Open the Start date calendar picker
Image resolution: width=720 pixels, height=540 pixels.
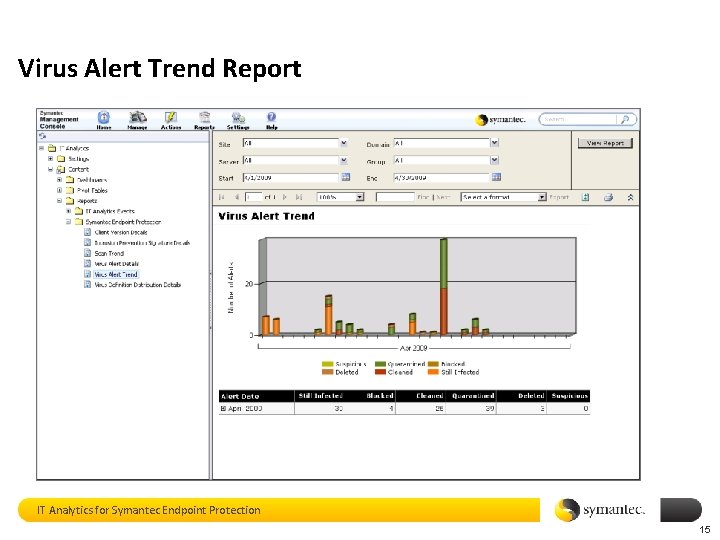click(x=346, y=177)
